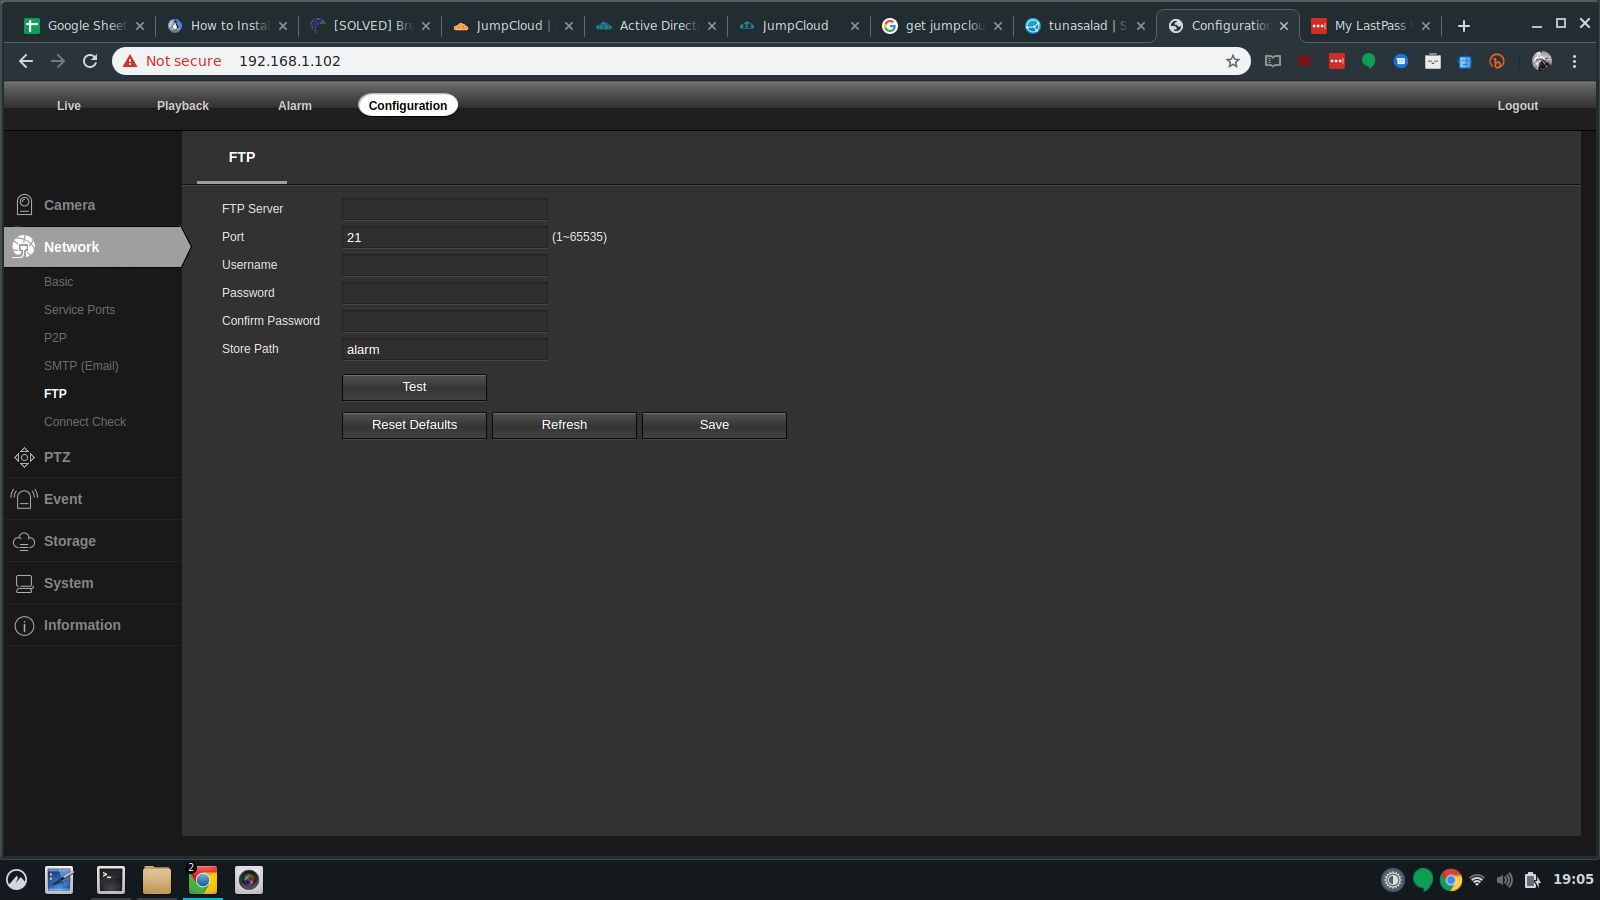Go to the Alarm tab
This screenshot has width=1600, height=900.
295,106
